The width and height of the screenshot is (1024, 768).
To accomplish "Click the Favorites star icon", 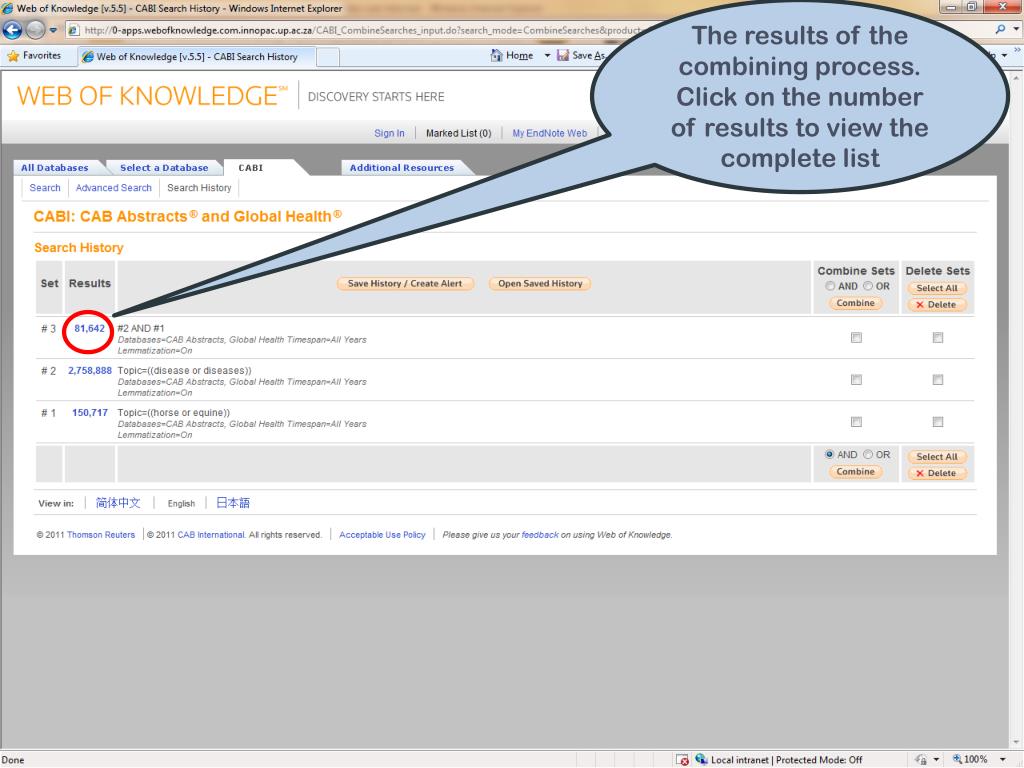I will pos(12,56).
